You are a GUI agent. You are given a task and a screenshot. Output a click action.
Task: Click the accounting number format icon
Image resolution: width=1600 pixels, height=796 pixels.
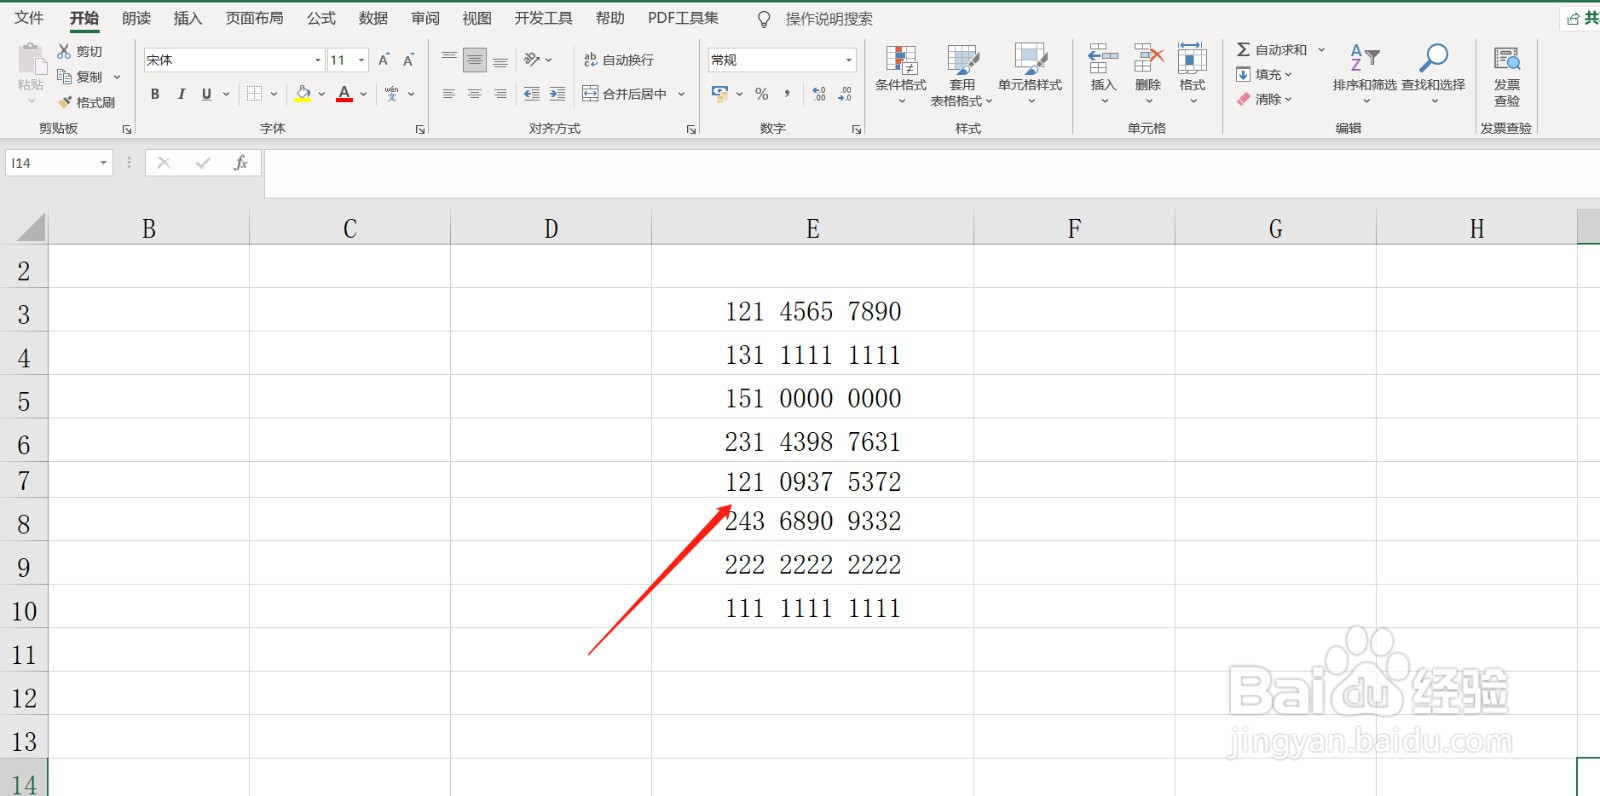click(720, 94)
